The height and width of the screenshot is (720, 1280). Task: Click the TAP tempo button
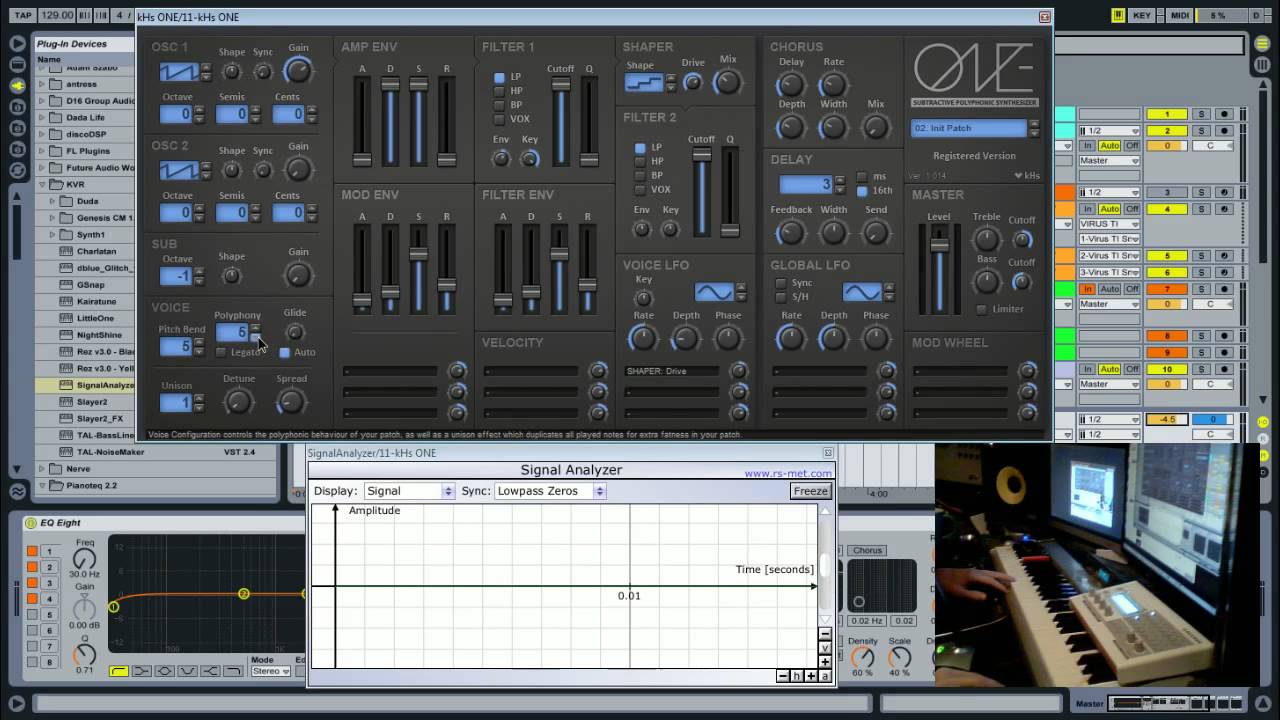23,15
